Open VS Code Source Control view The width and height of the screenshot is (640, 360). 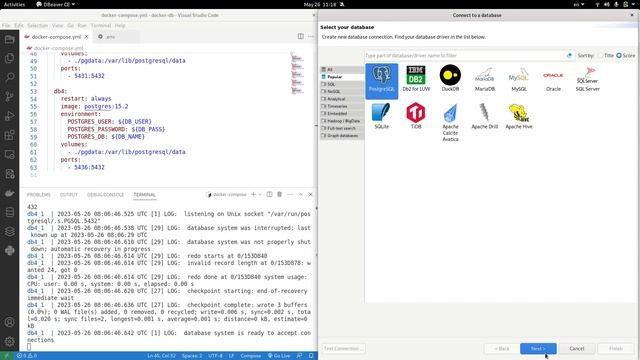(x=9, y=97)
